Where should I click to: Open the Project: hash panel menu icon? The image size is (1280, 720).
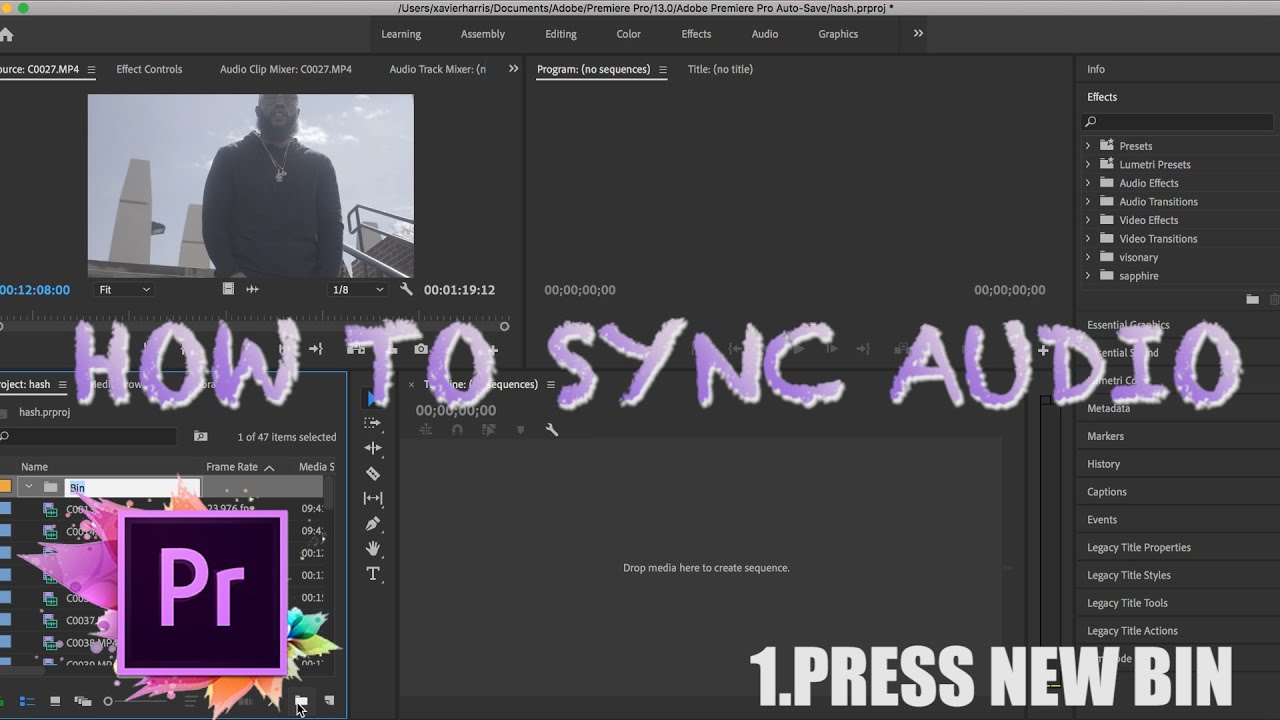[x=62, y=385]
